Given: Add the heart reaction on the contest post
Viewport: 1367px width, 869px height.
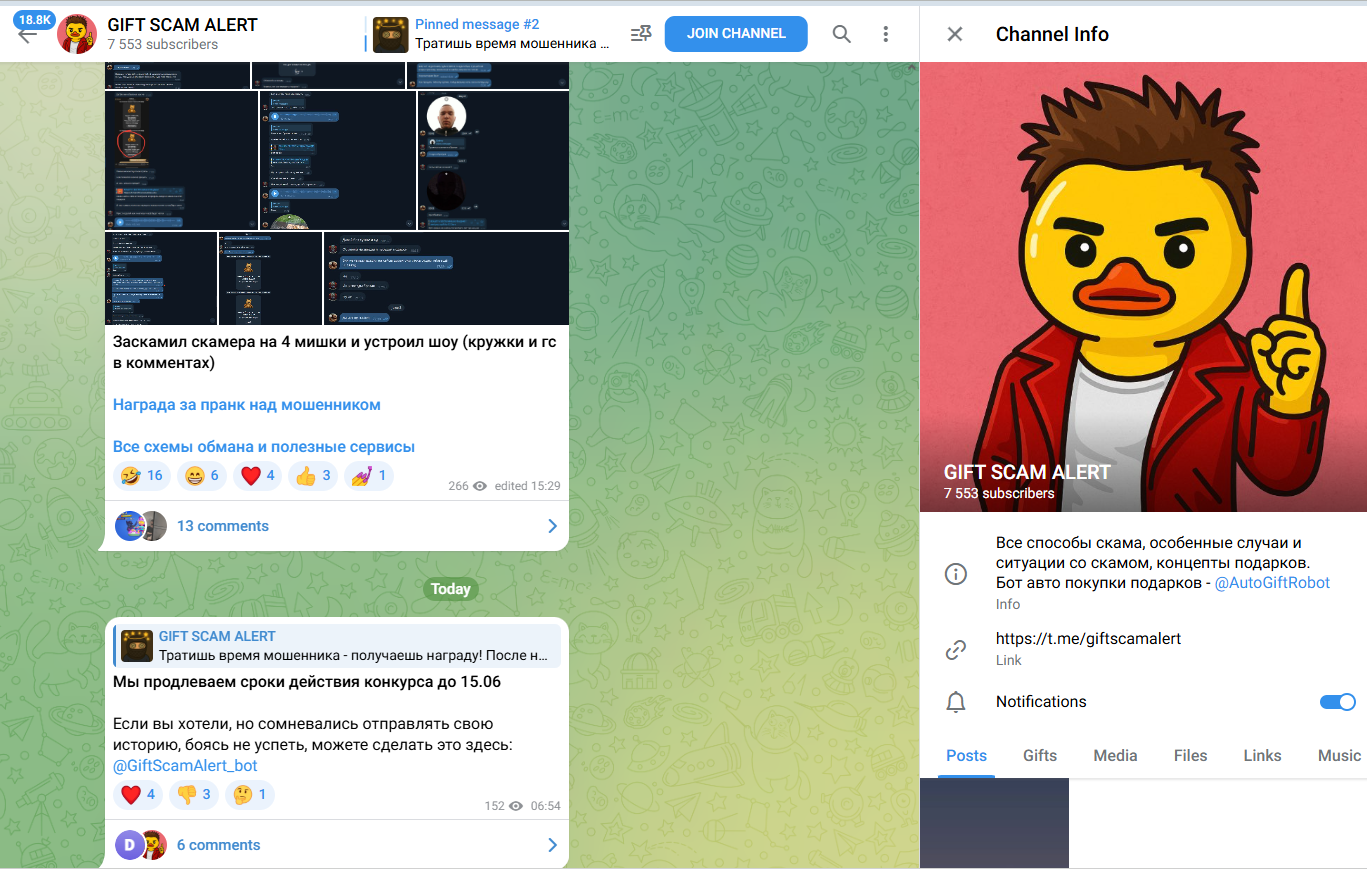Looking at the screenshot, I should [x=138, y=795].
